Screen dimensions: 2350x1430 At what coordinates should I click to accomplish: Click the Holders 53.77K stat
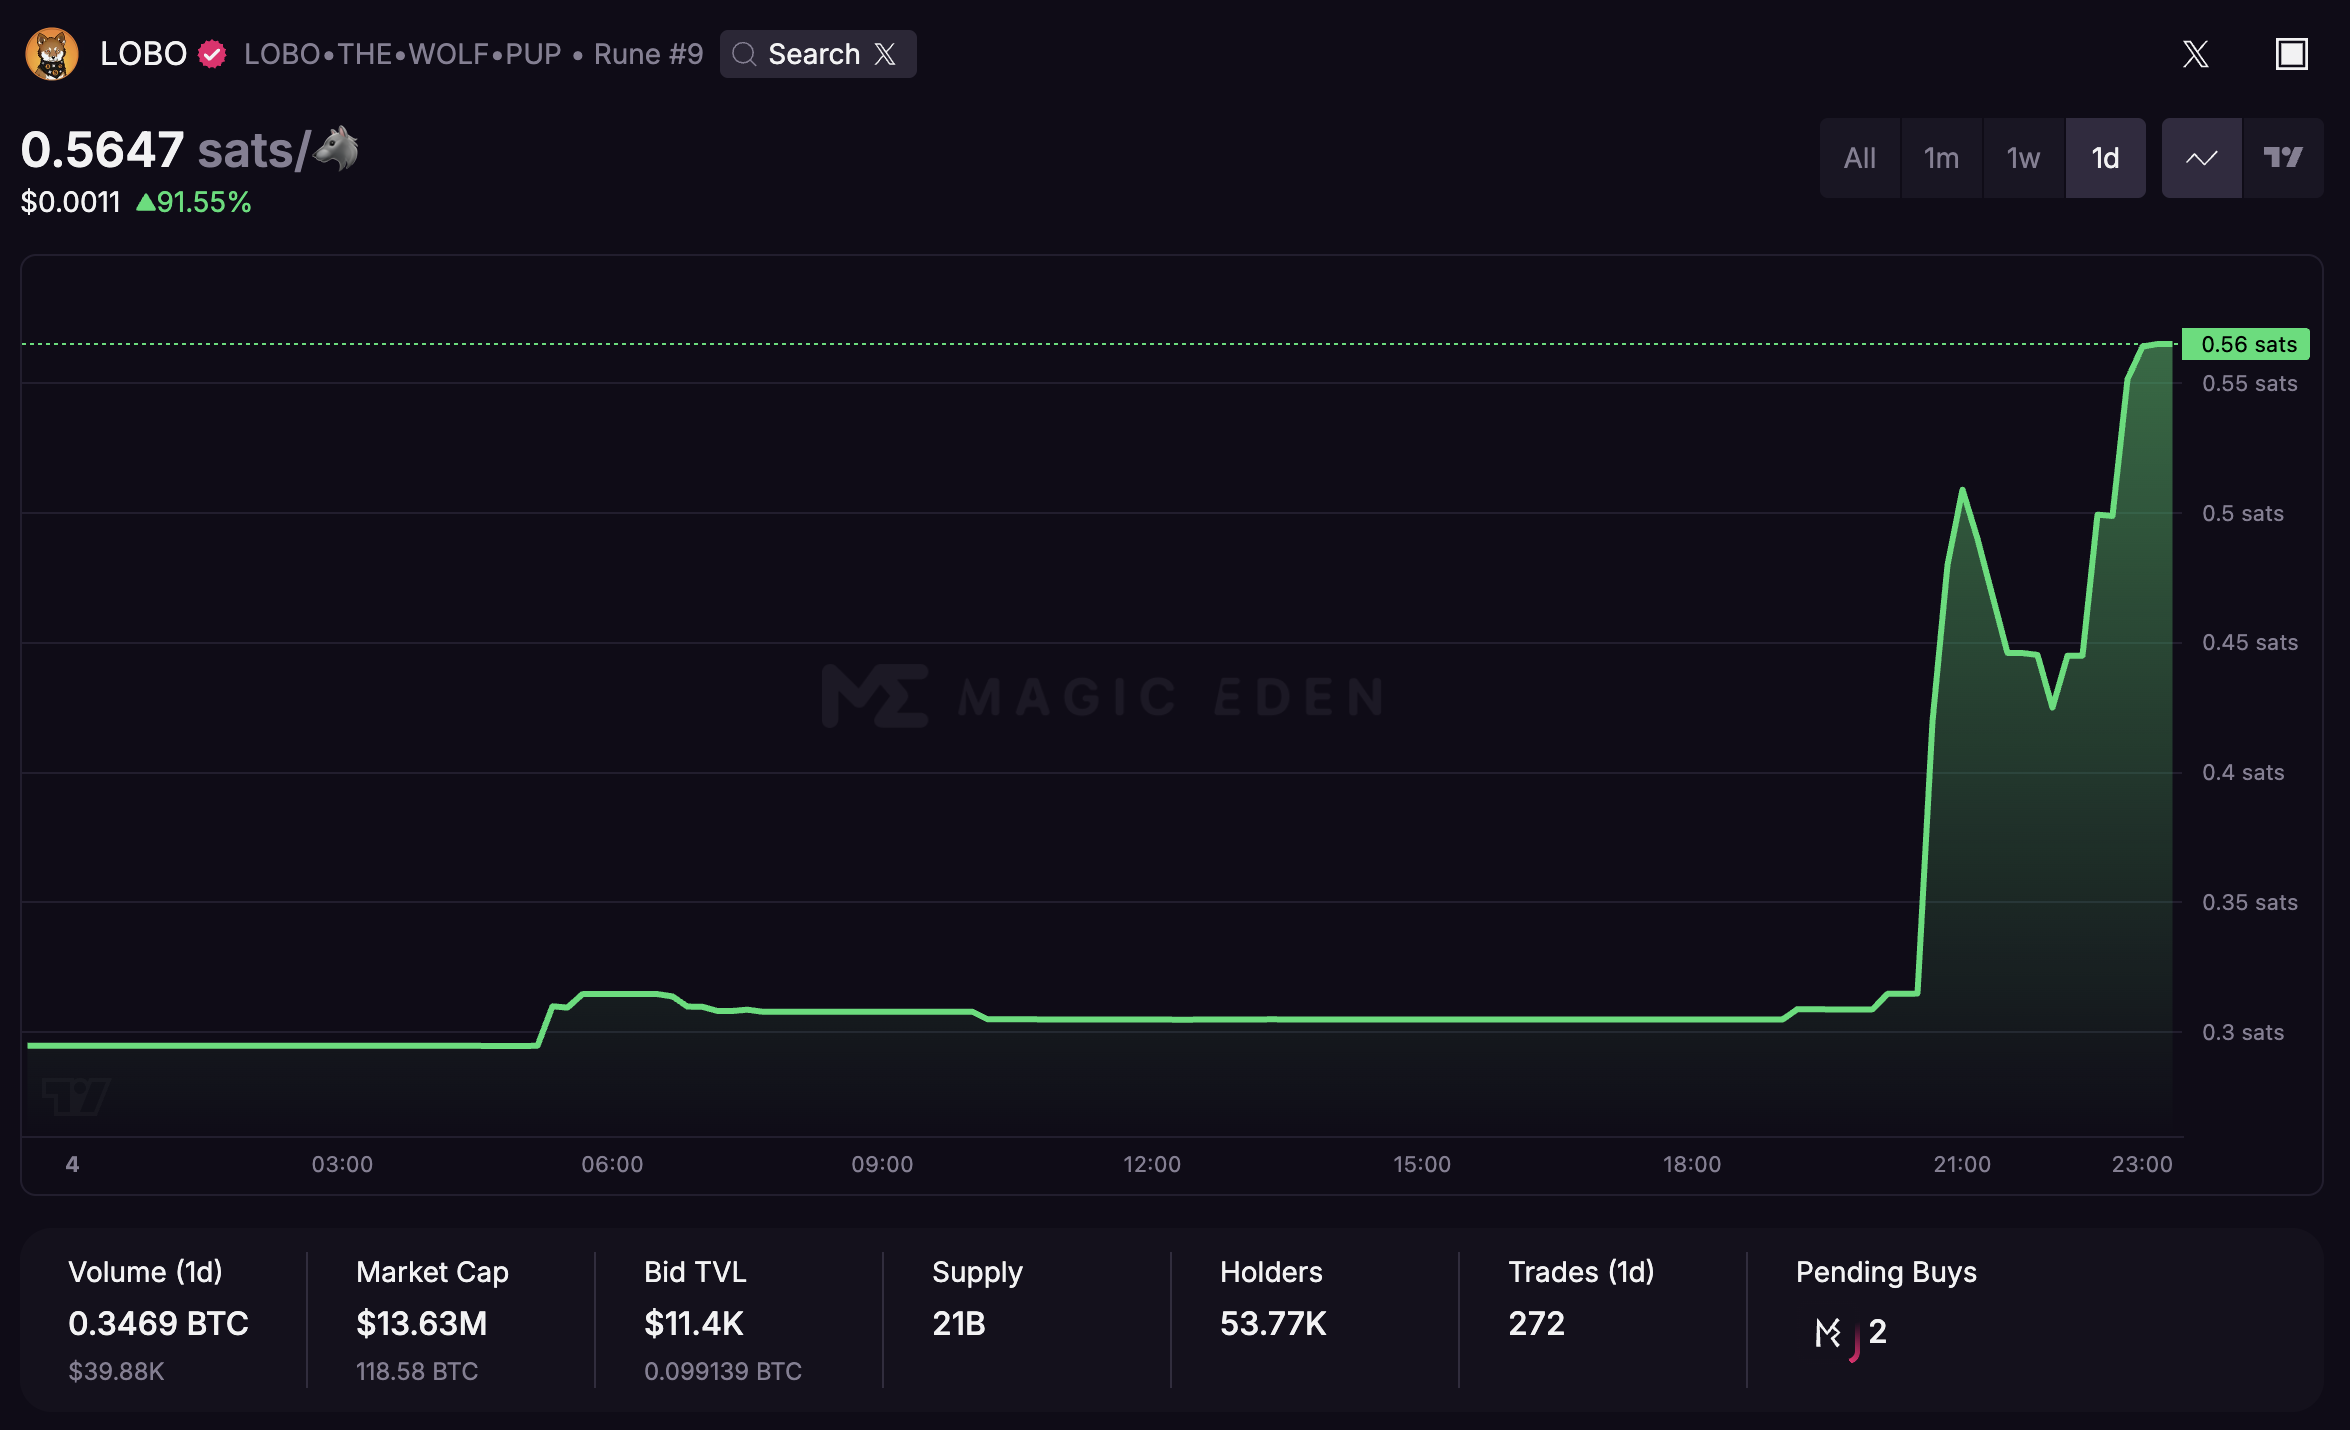pyautogui.click(x=1273, y=1298)
